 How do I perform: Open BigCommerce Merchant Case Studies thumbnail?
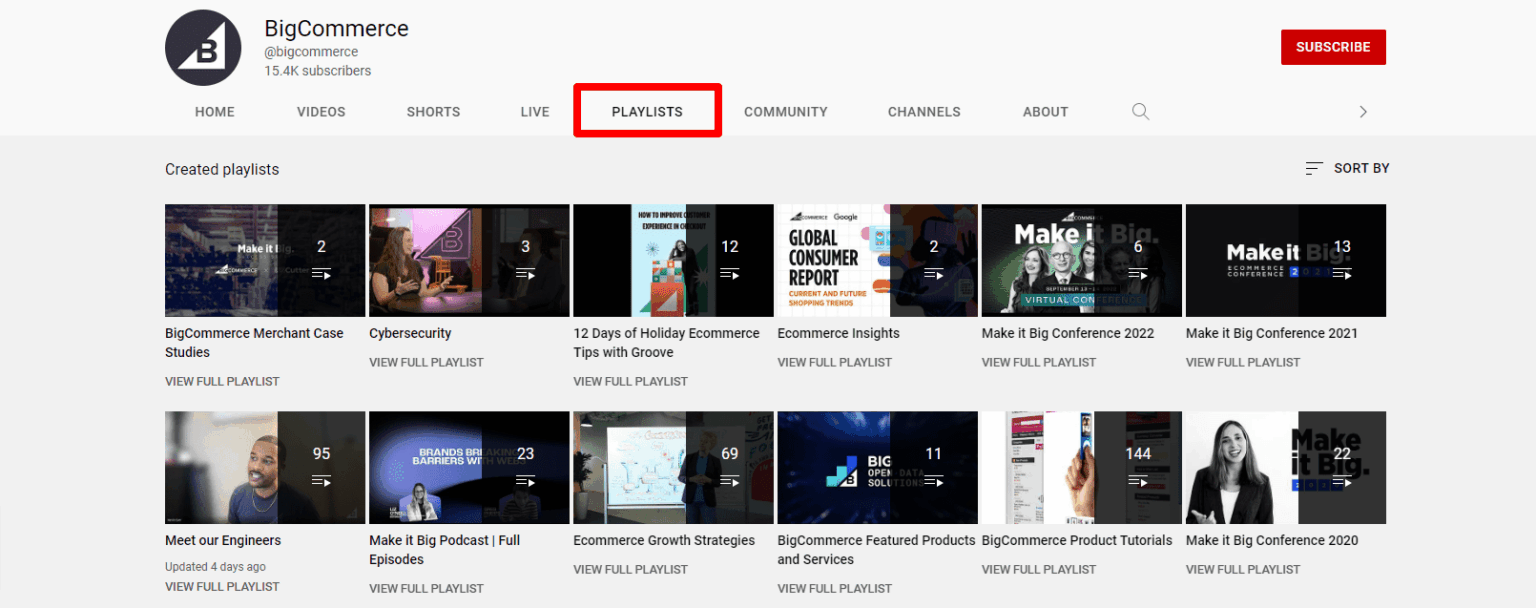pyautogui.click(x=265, y=260)
